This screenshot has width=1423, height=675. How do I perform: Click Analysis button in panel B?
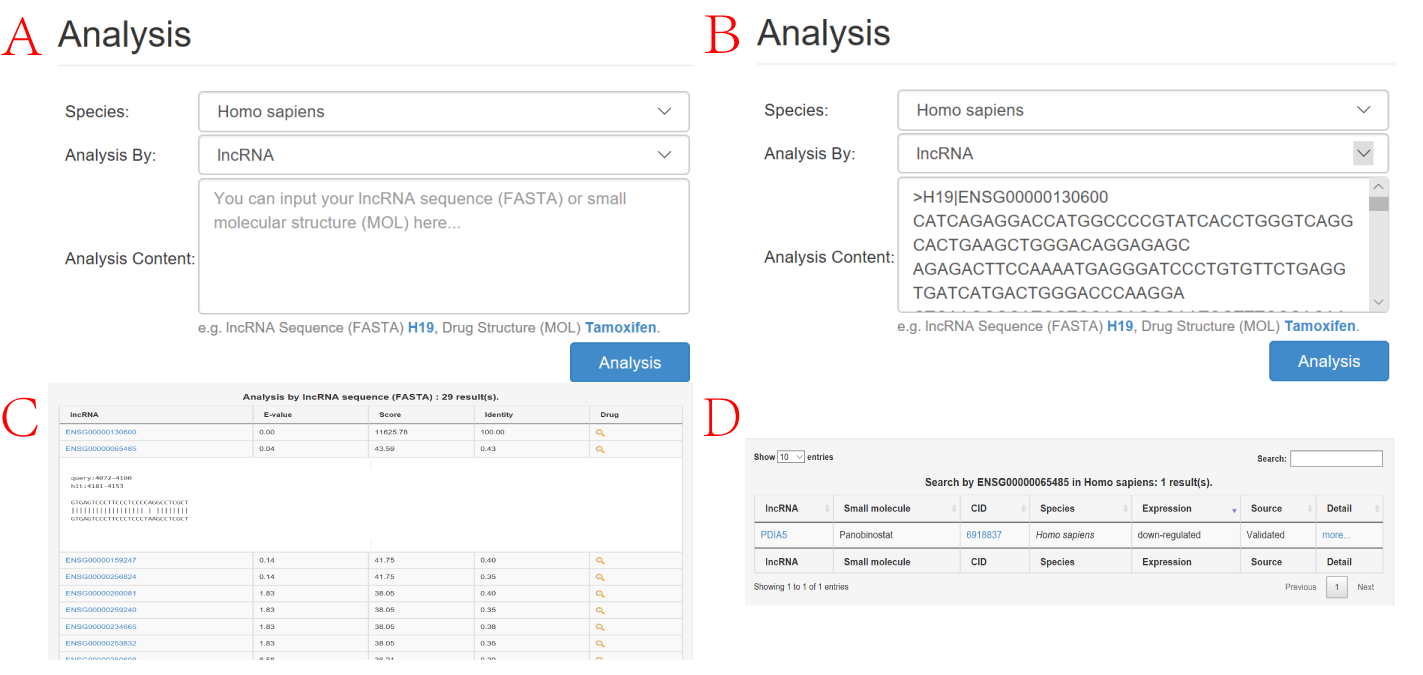pyautogui.click(x=1329, y=361)
